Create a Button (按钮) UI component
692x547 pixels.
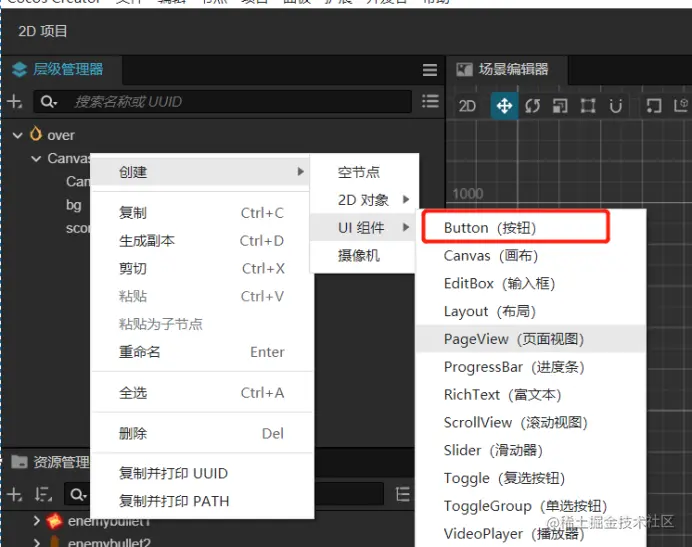[531, 228]
